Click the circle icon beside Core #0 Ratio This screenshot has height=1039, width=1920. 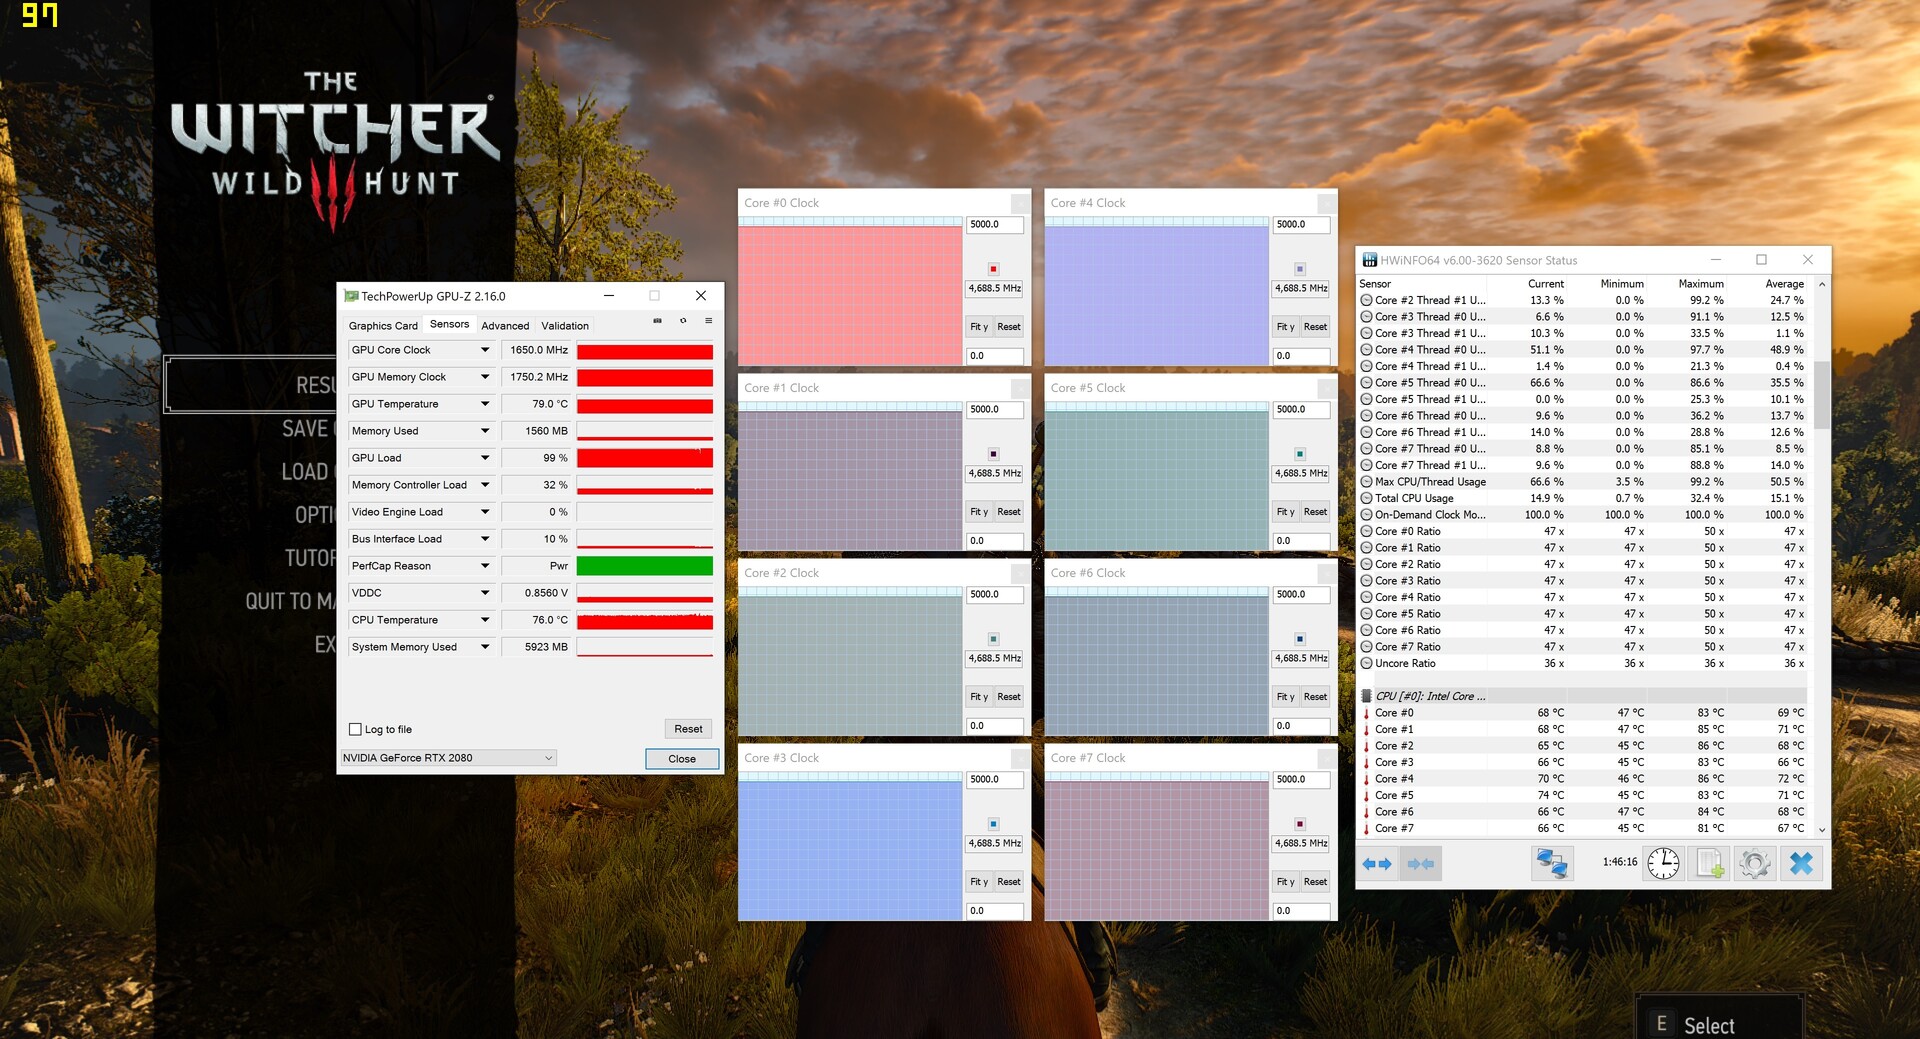[1366, 531]
